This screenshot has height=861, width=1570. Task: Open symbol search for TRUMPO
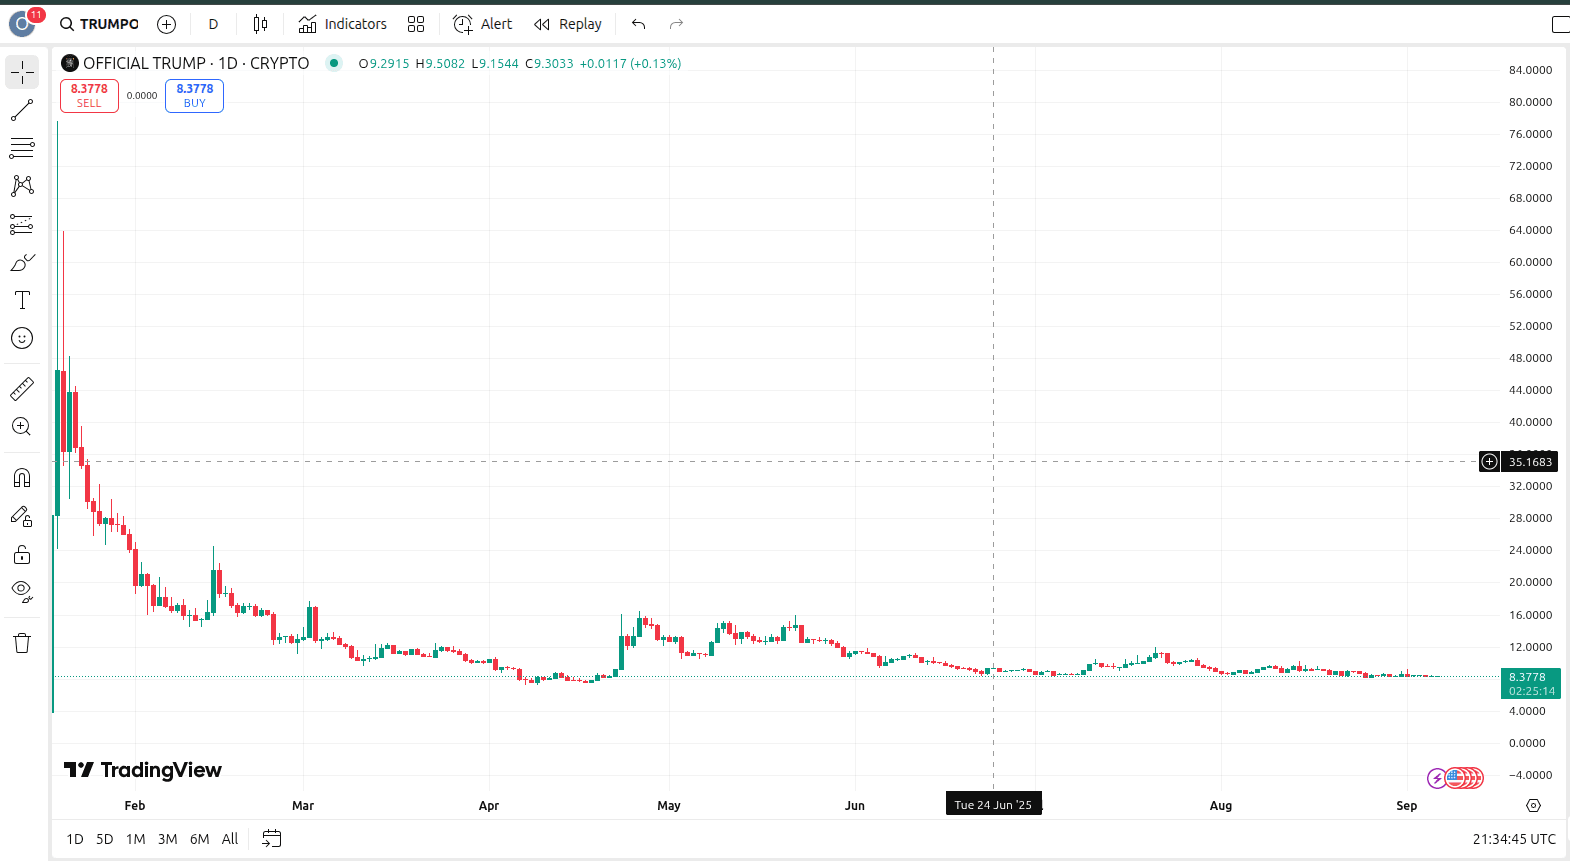coord(99,24)
